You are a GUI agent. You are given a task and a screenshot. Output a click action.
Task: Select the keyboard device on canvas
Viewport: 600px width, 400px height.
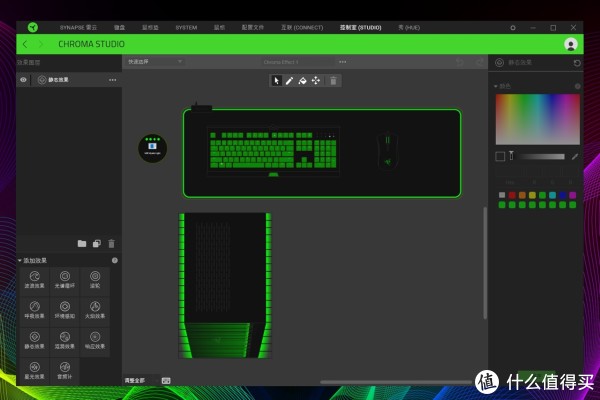tap(273, 151)
